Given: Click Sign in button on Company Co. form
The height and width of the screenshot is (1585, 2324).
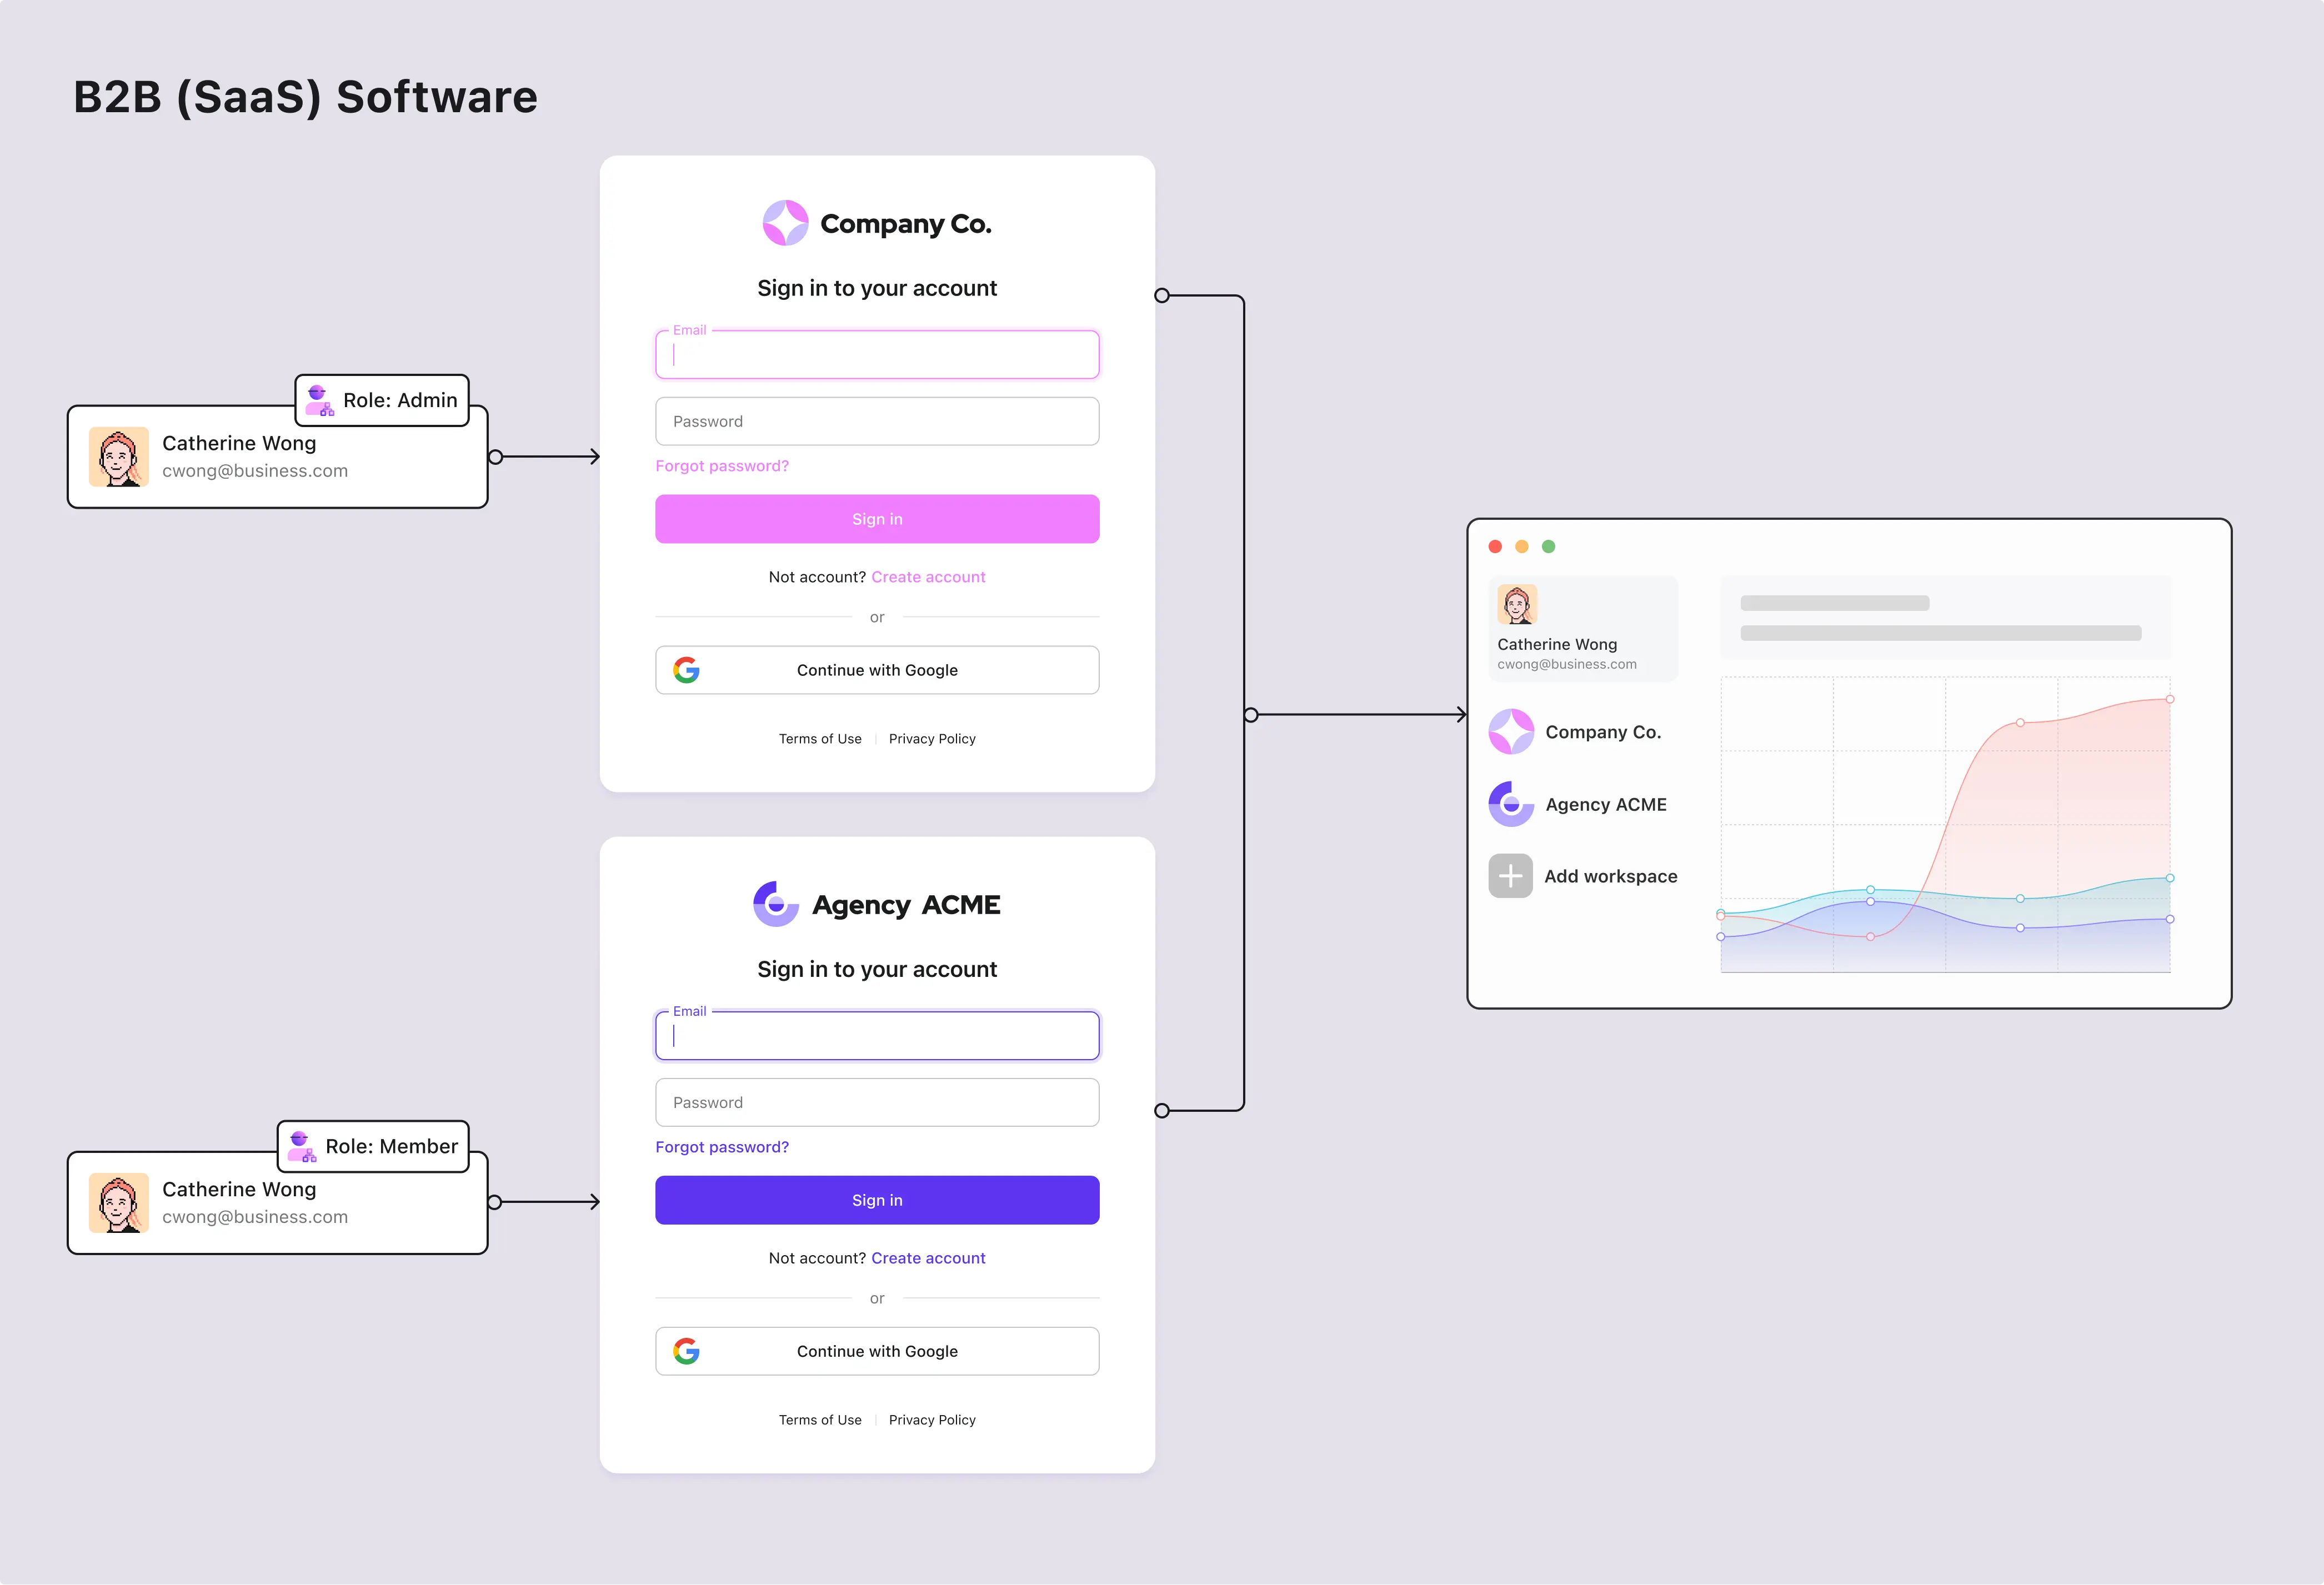Looking at the screenshot, I should click(878, 519).
